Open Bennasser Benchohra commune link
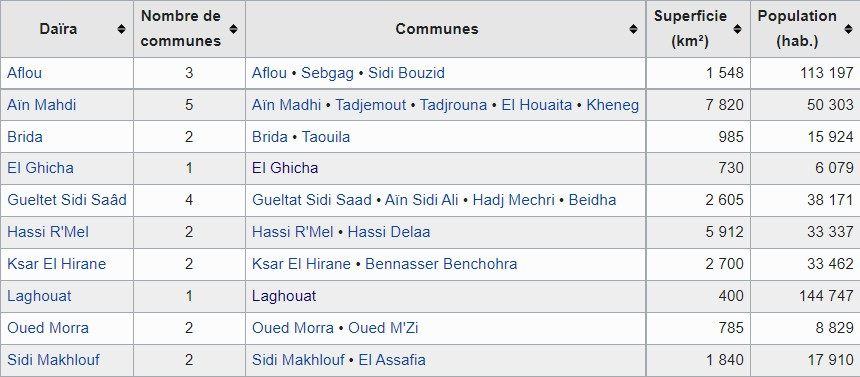Screen dimensions: 860x377 441,264
